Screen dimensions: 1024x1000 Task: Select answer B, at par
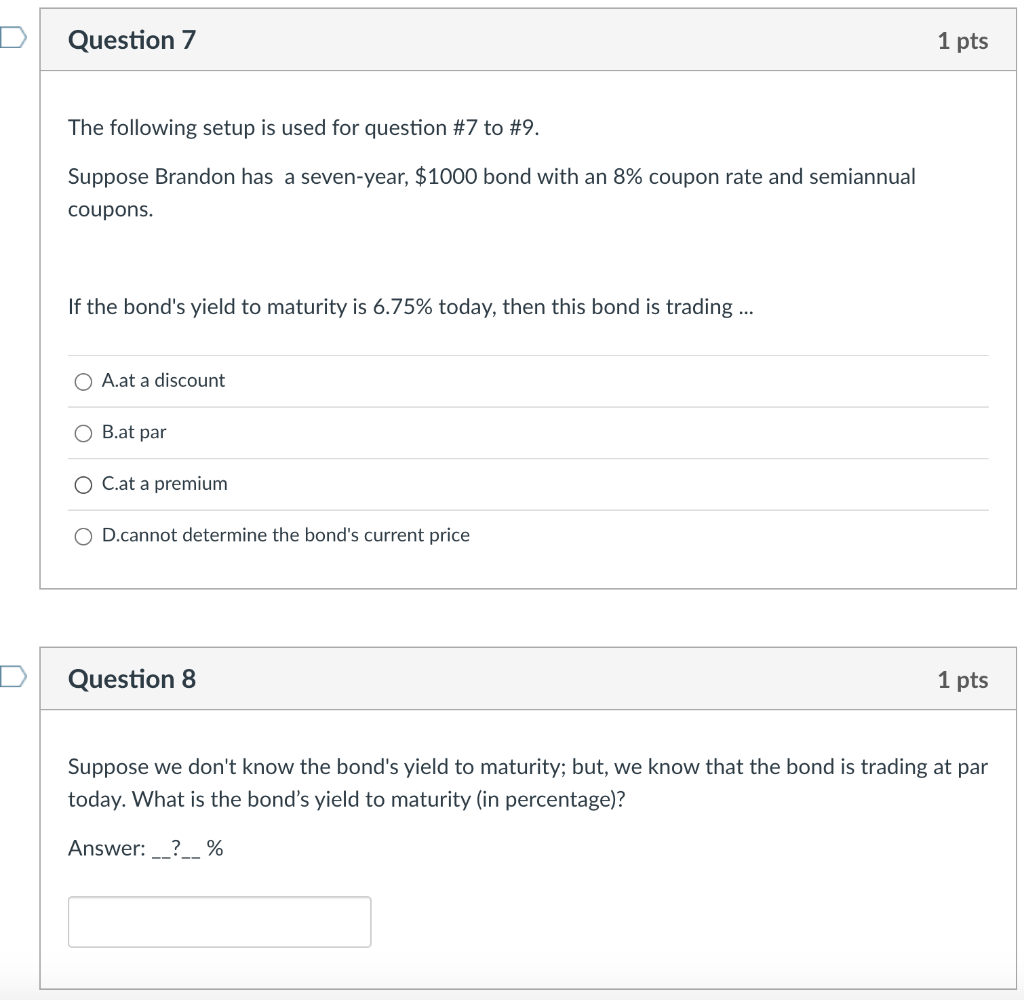coord(83,433)
